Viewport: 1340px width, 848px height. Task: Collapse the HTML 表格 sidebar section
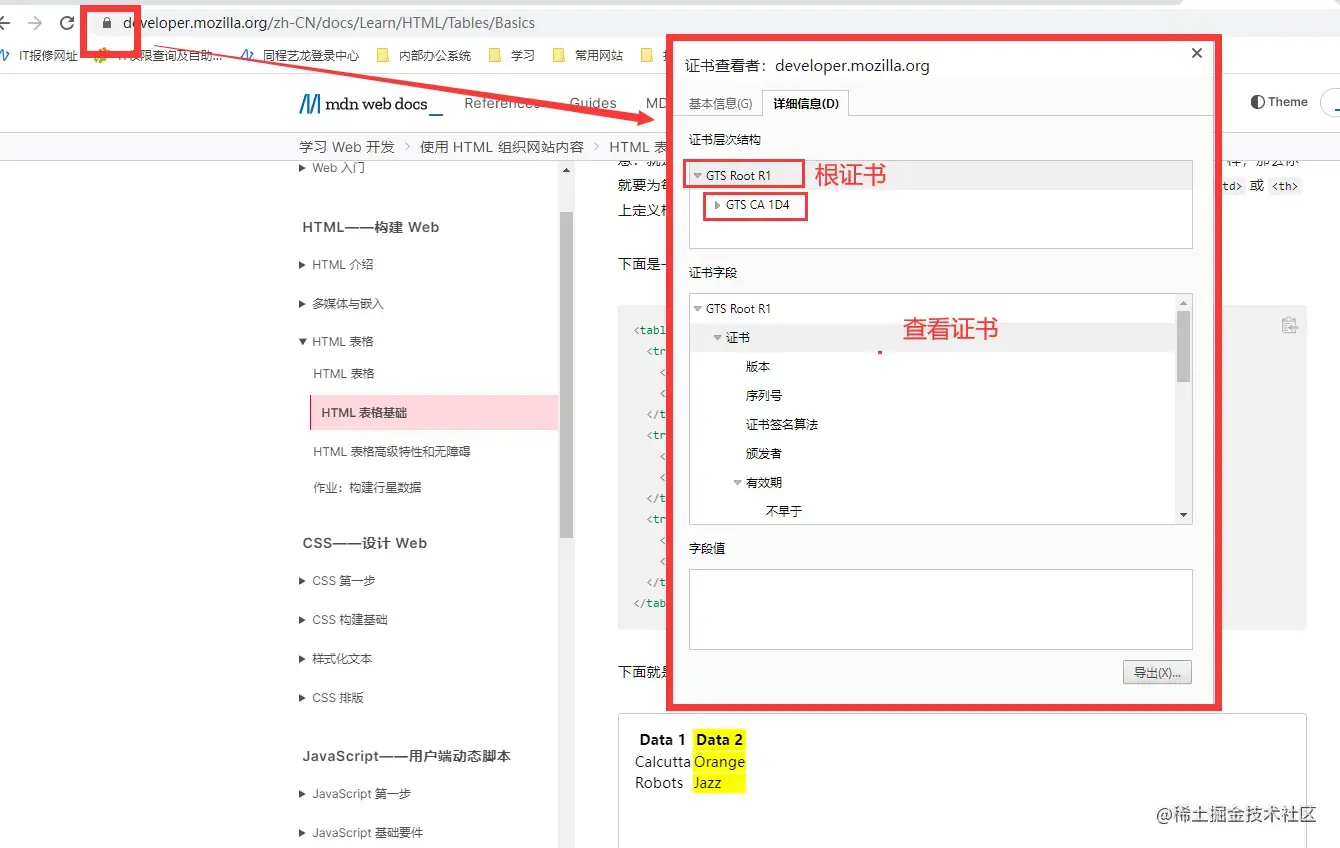303,342
